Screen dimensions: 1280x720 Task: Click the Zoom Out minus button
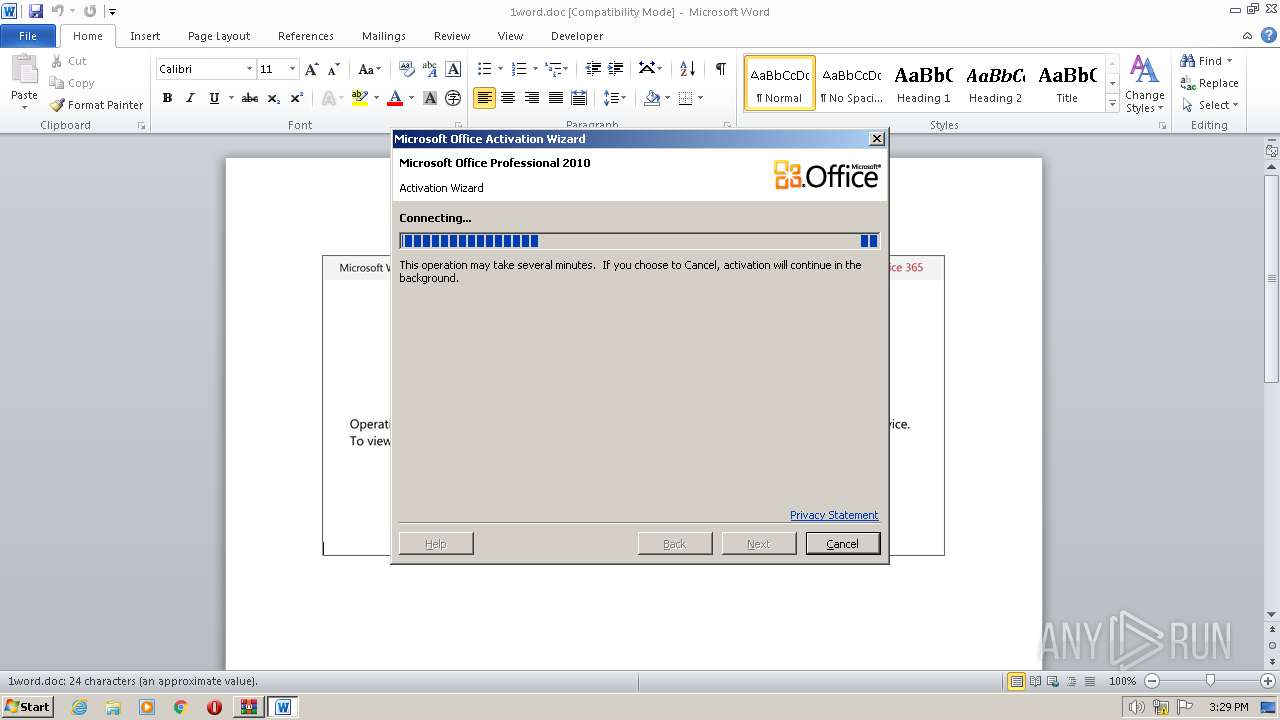pyautogui.click(x=1152, y=681)
